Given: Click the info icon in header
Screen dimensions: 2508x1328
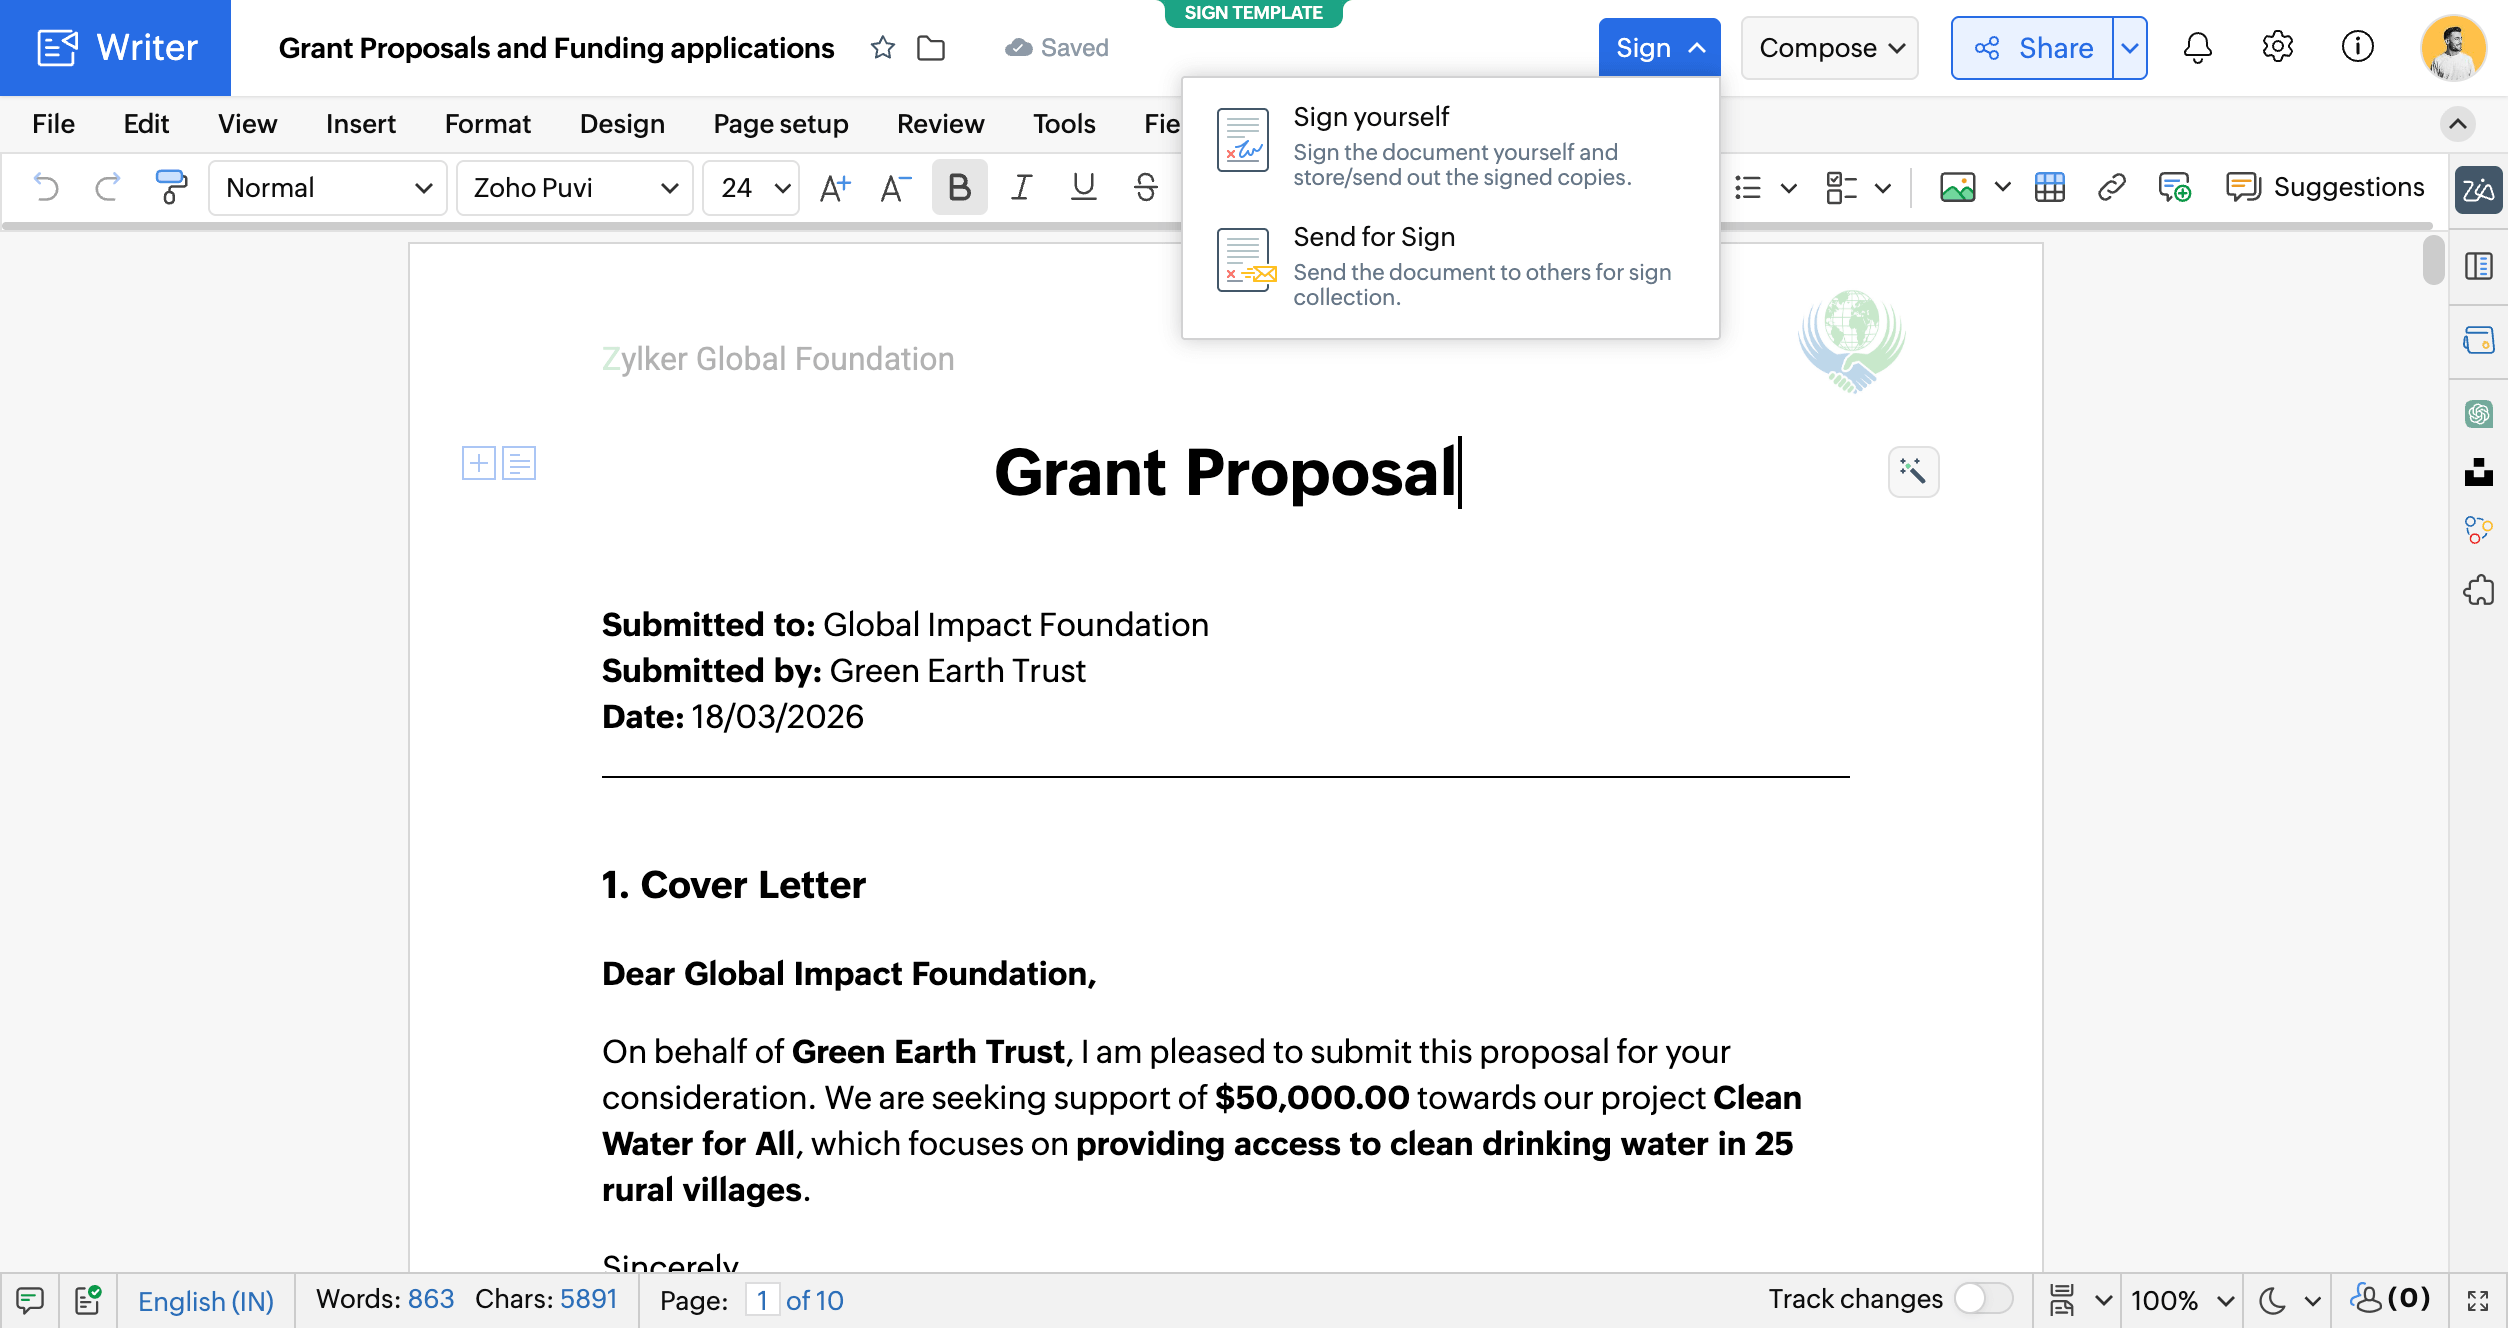Looking at the screenshot, I should tap(2357, 47).
